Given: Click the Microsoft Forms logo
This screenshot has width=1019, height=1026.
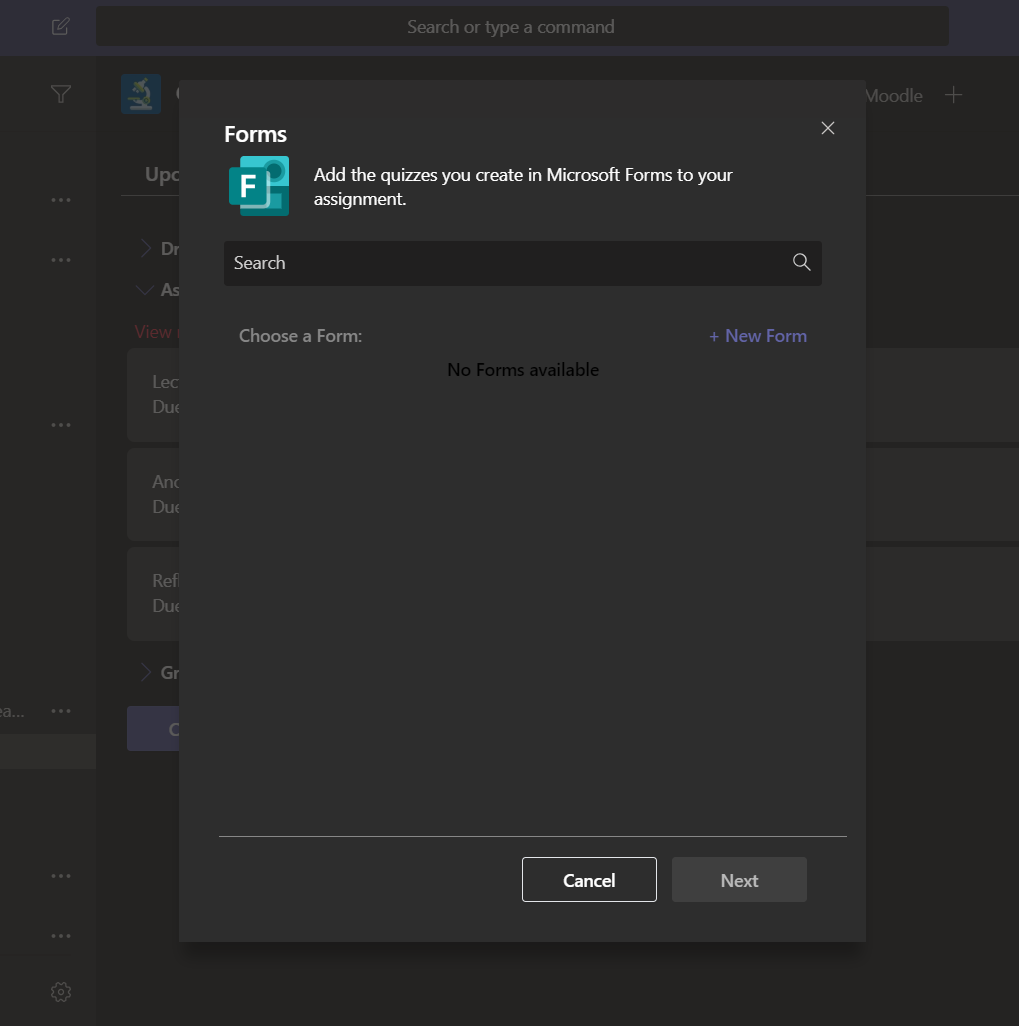Looking at the screenshot, I should click(x=258, y=186).
